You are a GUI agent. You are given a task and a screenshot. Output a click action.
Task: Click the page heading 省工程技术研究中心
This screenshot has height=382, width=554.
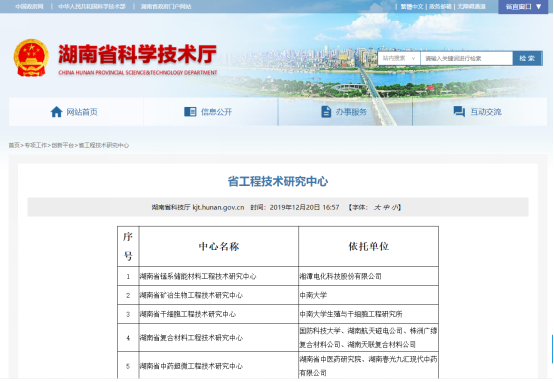coord(278,181)
